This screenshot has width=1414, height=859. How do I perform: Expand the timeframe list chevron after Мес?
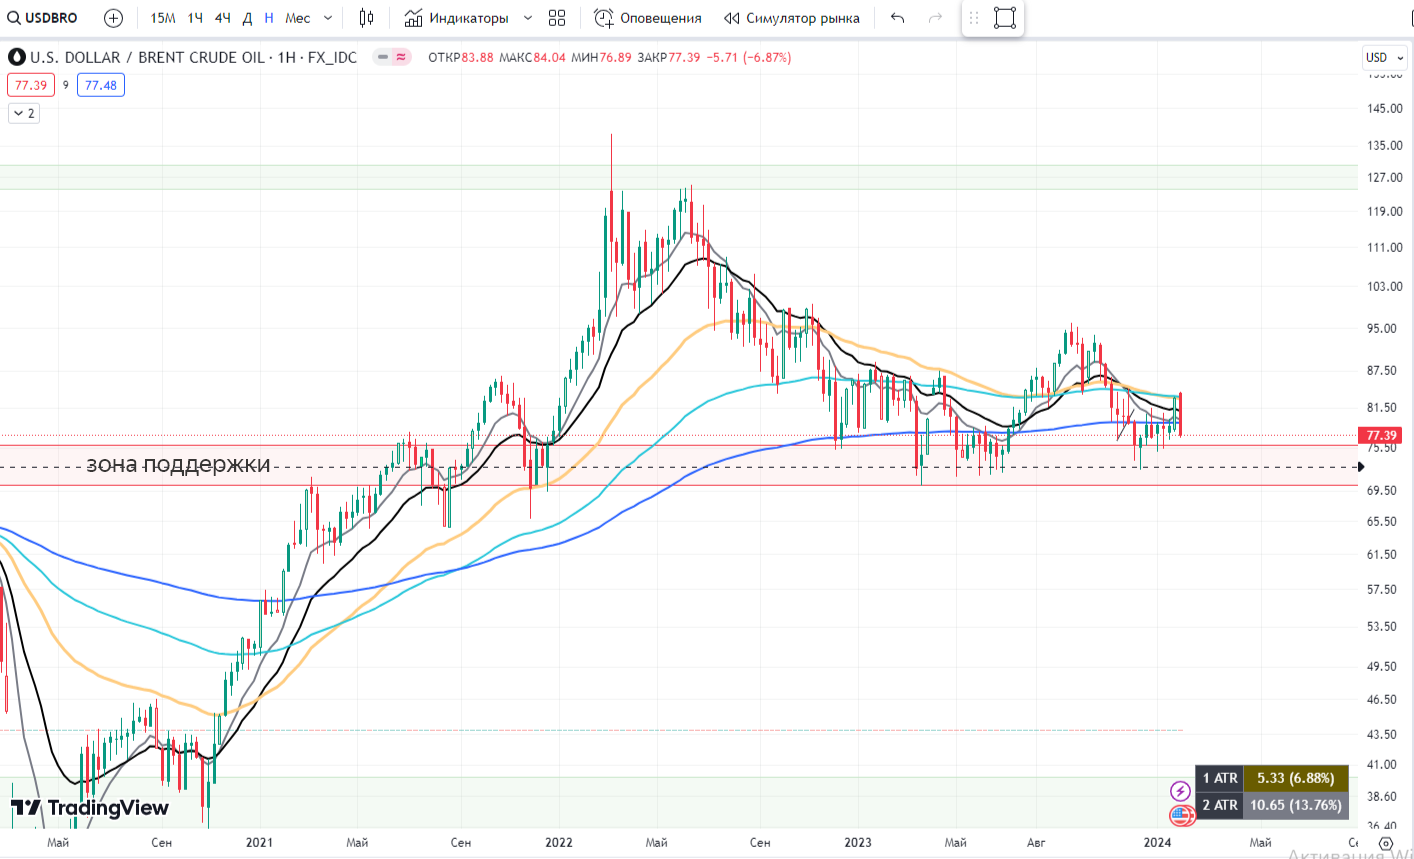pos(328,18)
